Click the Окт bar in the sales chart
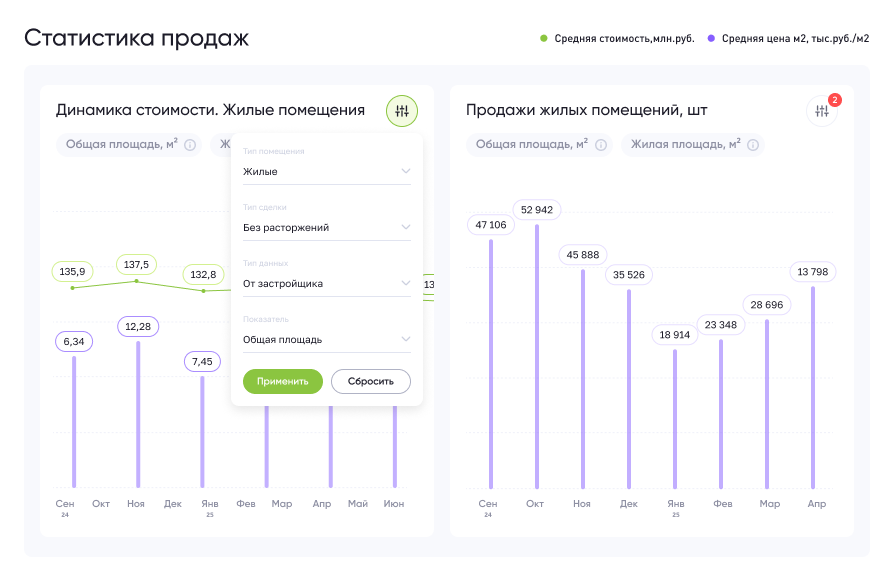 point(537,357)
